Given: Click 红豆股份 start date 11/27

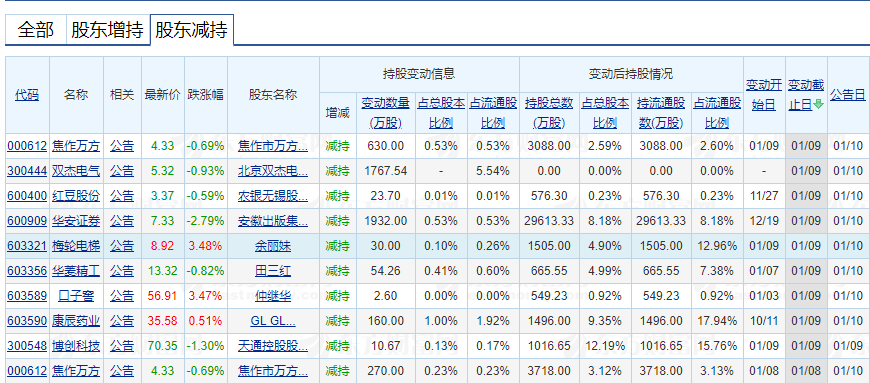Looking at the screenshot, I should click(764, 196).
